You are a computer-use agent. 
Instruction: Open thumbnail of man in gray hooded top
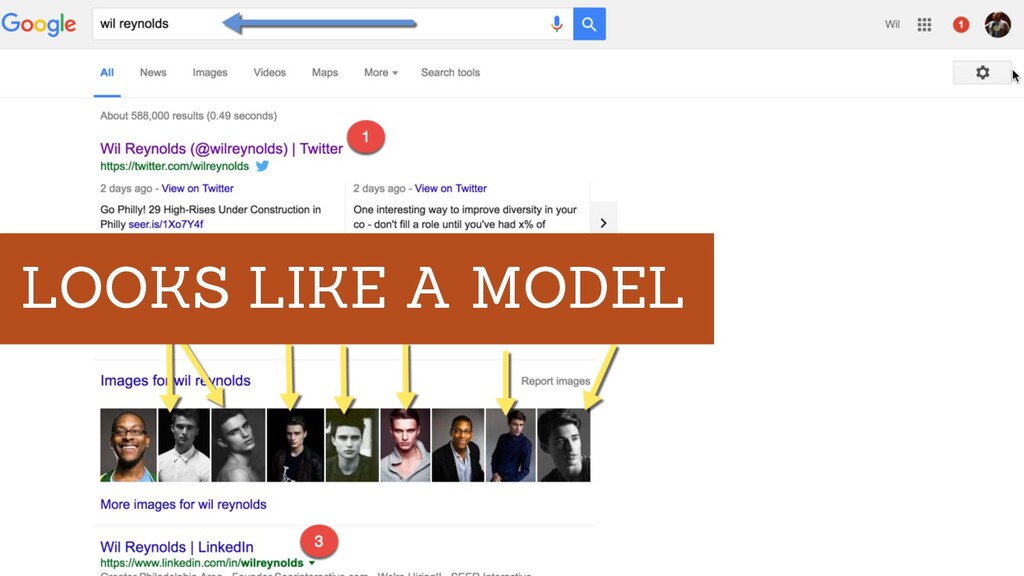(x=405, y=445)
